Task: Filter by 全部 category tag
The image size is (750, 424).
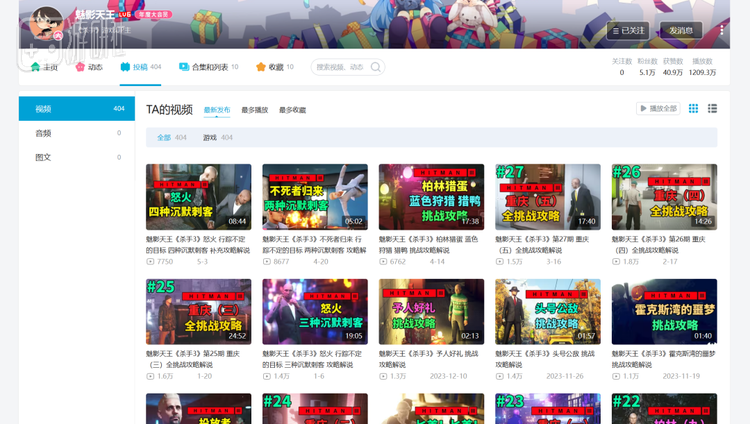Action: 164,137
